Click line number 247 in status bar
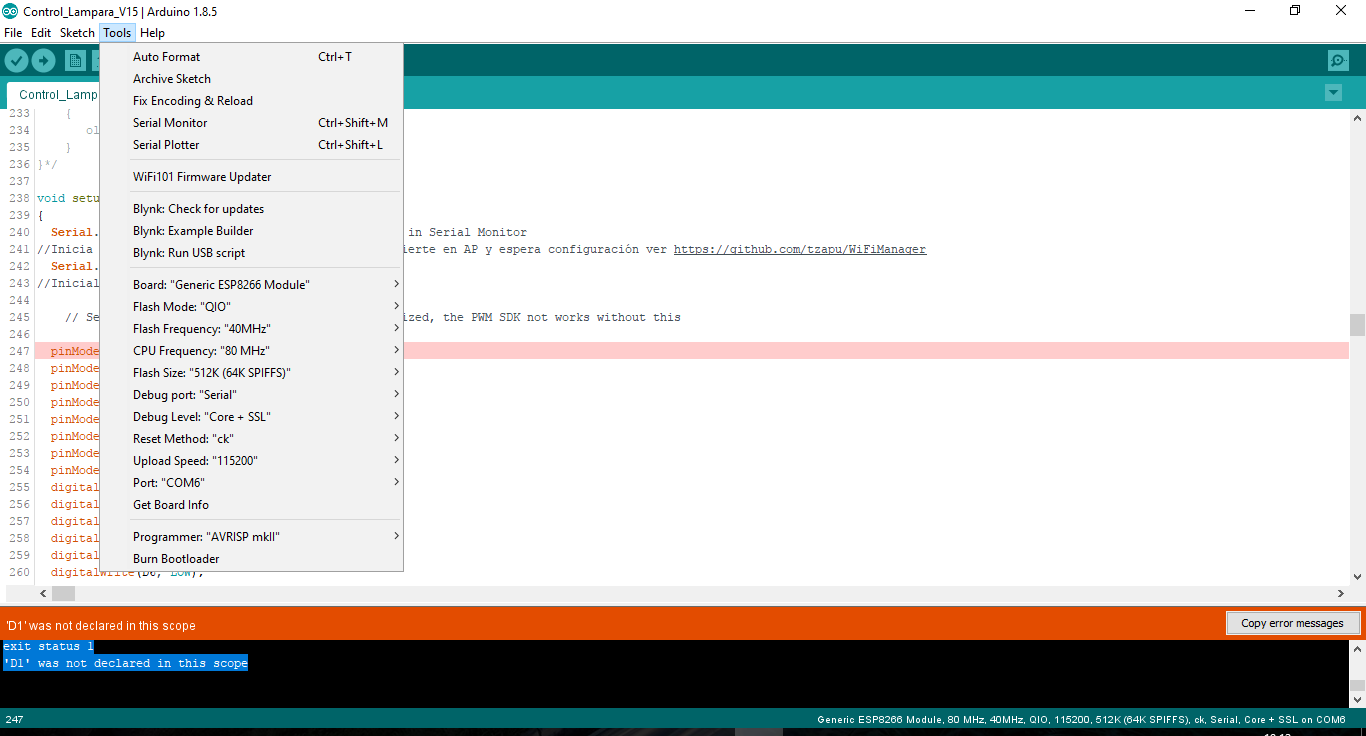The width and height of the screenshot is (1366, 736). (x=14, y=719)
